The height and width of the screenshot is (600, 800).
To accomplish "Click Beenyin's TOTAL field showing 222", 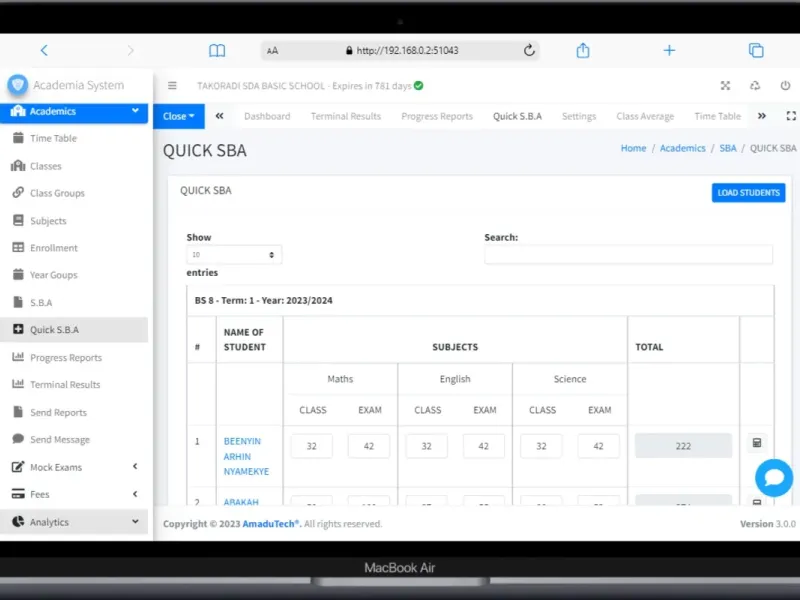I will pos(683,446).
